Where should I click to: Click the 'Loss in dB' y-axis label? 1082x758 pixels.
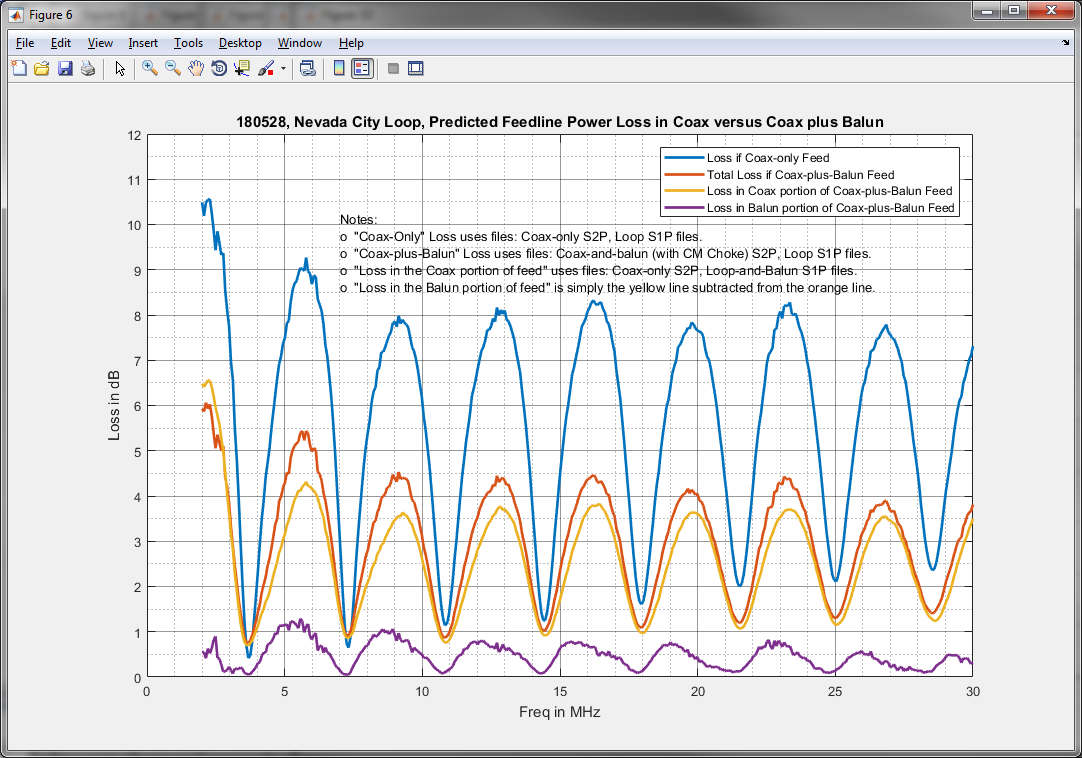[x=114, y=406]
